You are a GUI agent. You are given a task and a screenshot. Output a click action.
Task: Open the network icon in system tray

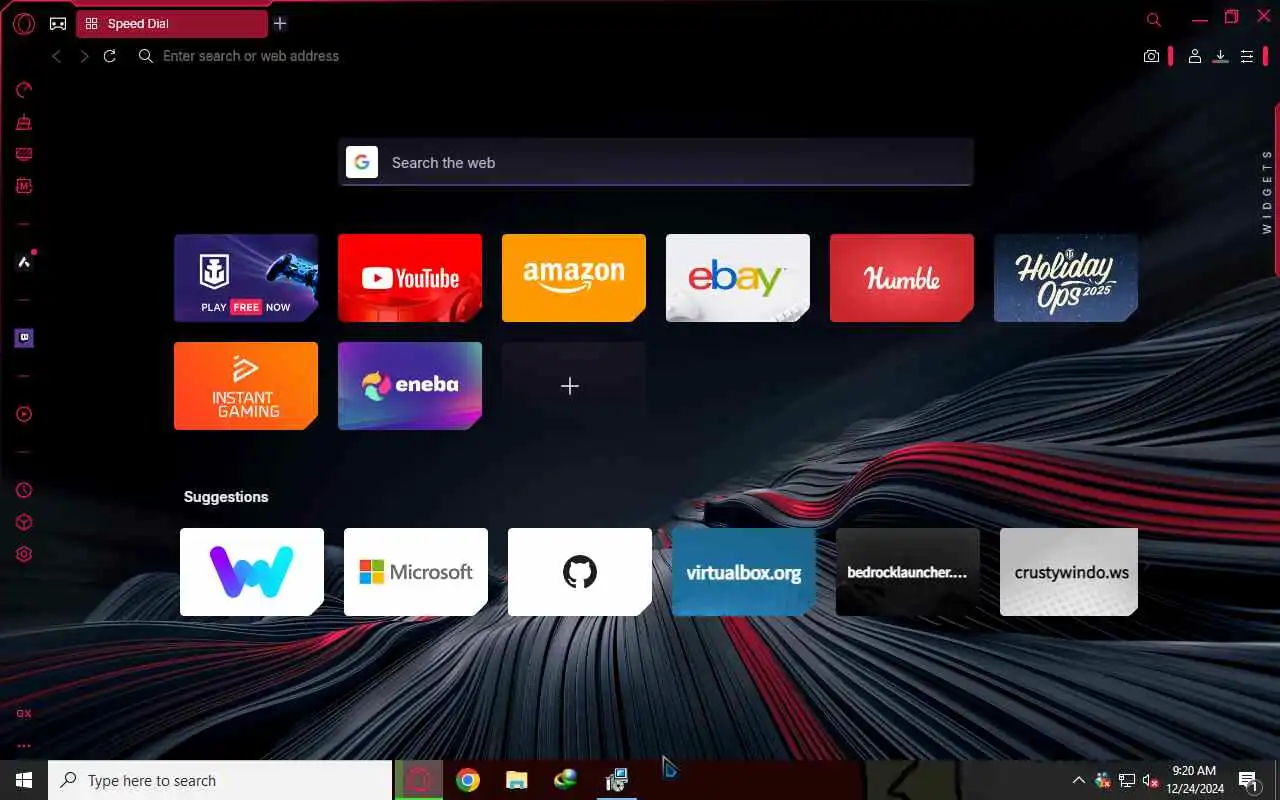coord(1127,780)
